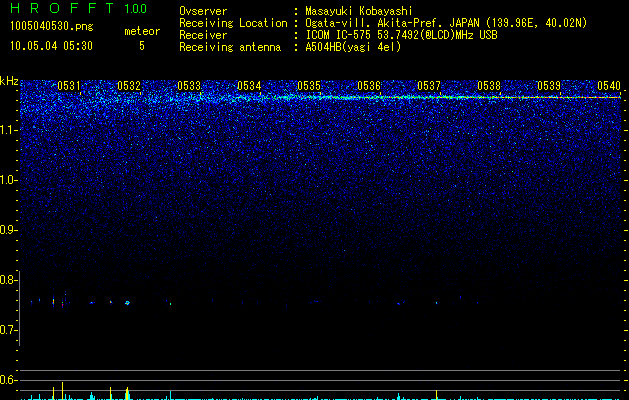
Task: Click the 0.9 kHz axis label
Action: click(x=8, y=230)
